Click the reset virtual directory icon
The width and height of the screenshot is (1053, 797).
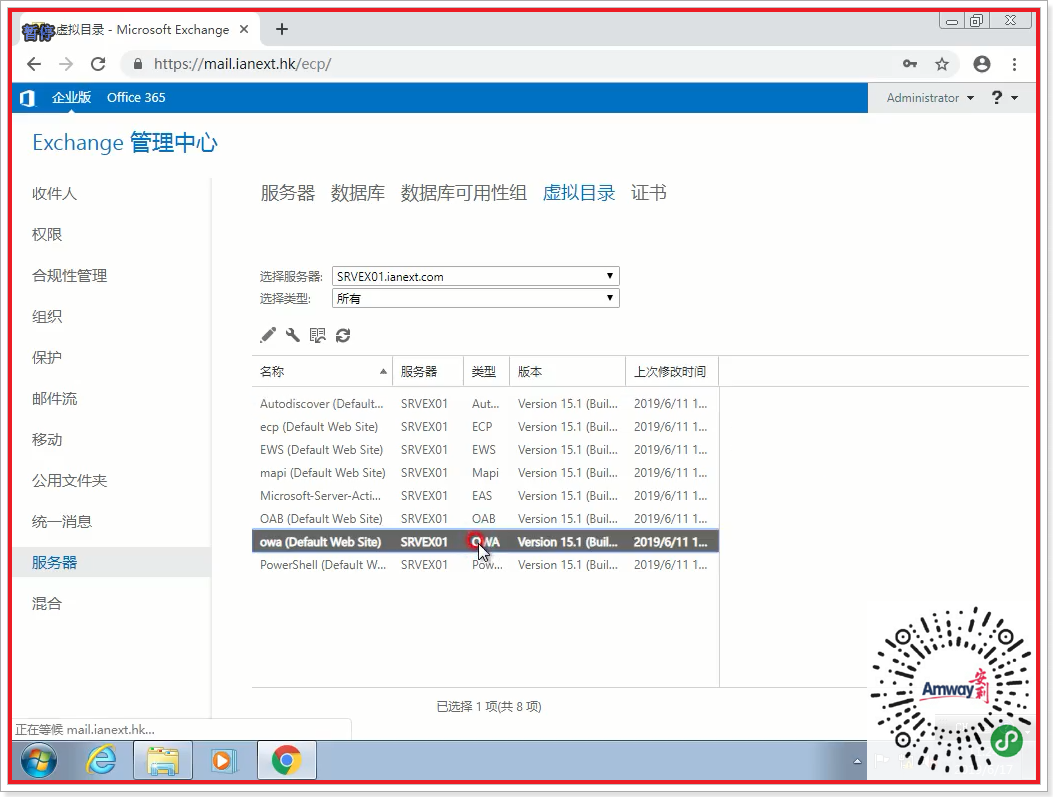coord(318,334)
